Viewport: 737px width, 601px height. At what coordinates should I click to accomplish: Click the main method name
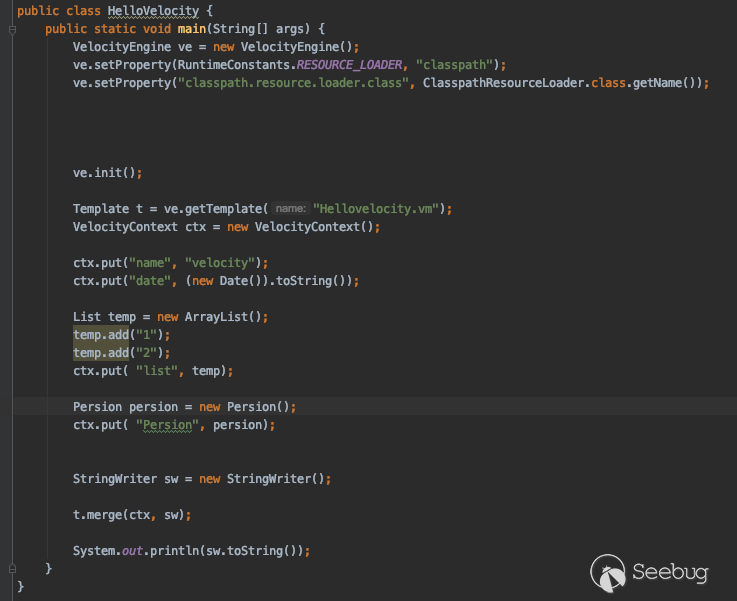pyautogui.click(x=192, y=29)
